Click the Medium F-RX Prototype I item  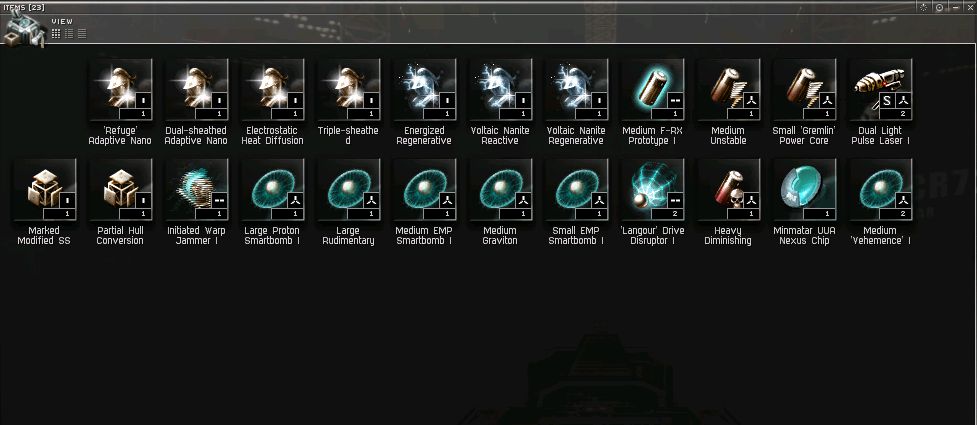(652, 89)
